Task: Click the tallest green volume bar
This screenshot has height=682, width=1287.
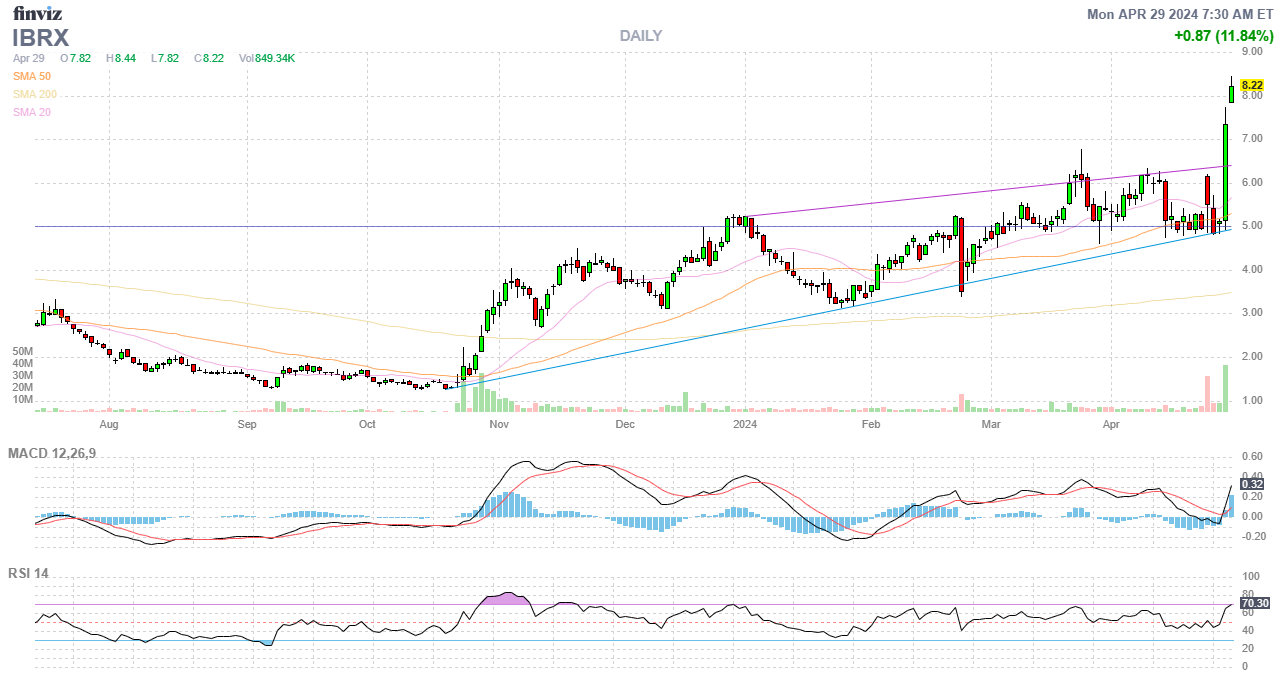Action: pyautogui.click(x=1225, y=389)
